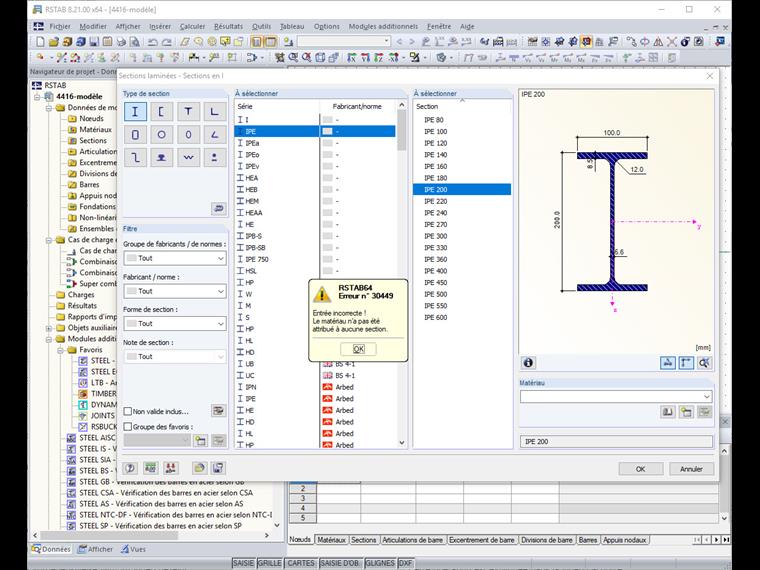Open the material library icon under Matériau
Screen dimensions: 760x570
(667, 412)
